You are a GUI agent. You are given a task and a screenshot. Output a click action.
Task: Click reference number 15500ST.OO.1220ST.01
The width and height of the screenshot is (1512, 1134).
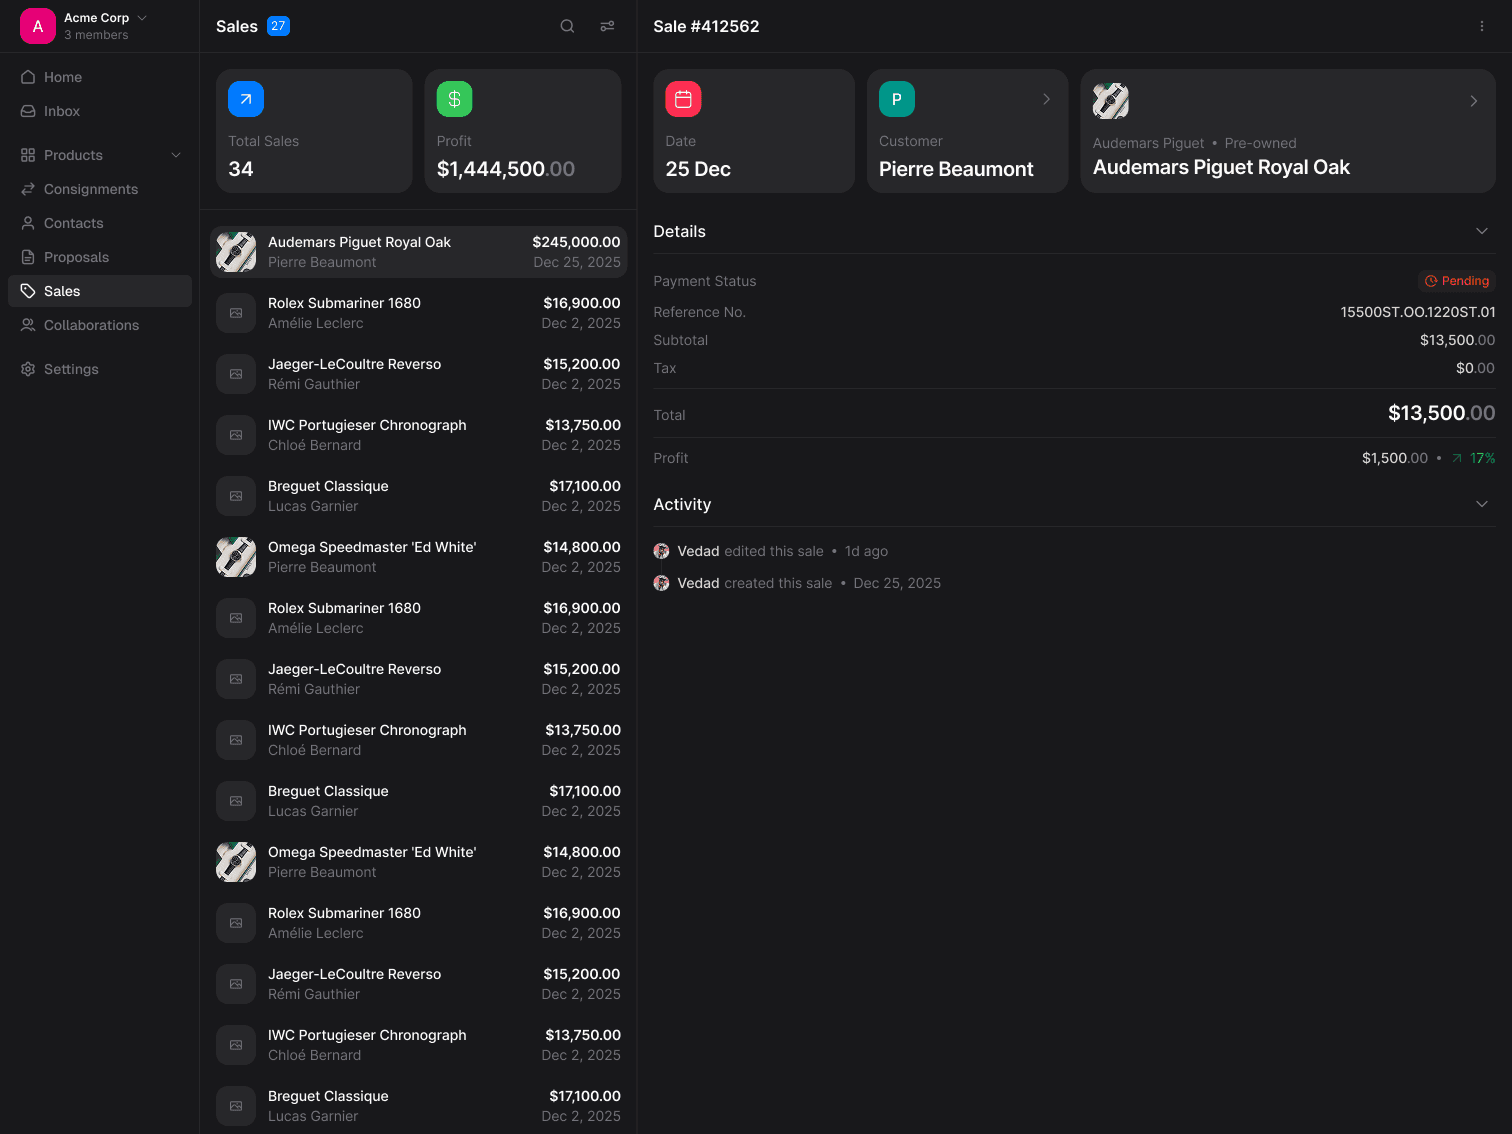point(1418,312)
